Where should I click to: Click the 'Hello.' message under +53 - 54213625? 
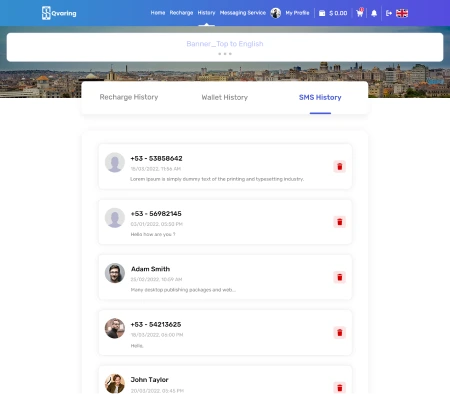click(x=137, y=346)
